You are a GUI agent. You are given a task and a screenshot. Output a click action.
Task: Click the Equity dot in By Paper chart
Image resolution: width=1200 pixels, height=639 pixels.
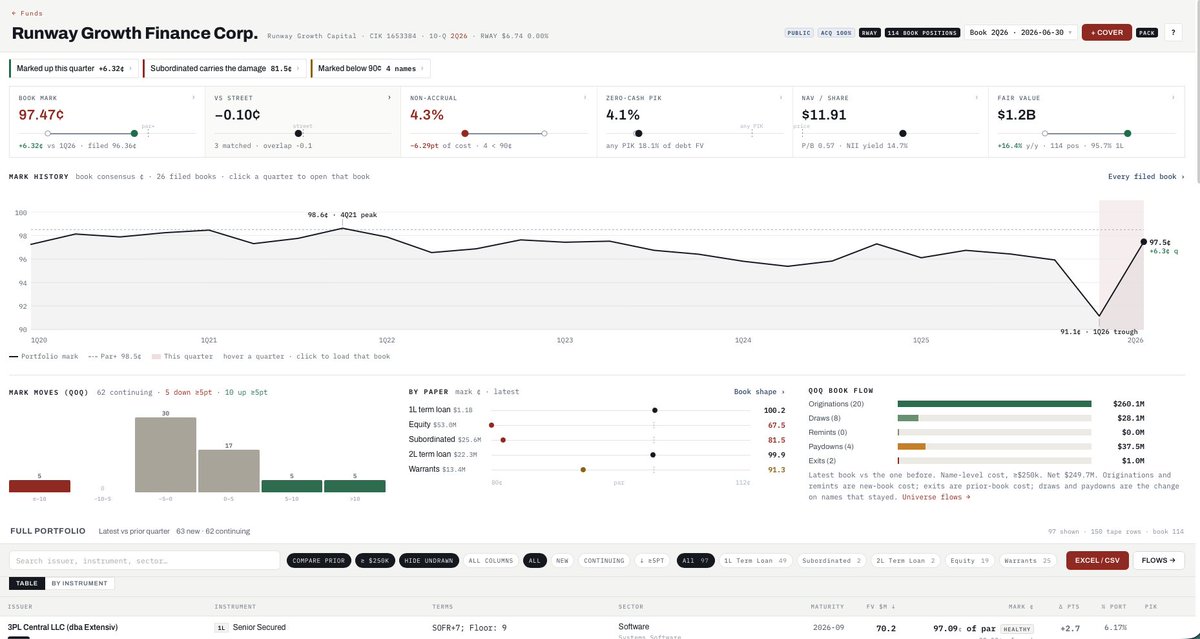491,425
